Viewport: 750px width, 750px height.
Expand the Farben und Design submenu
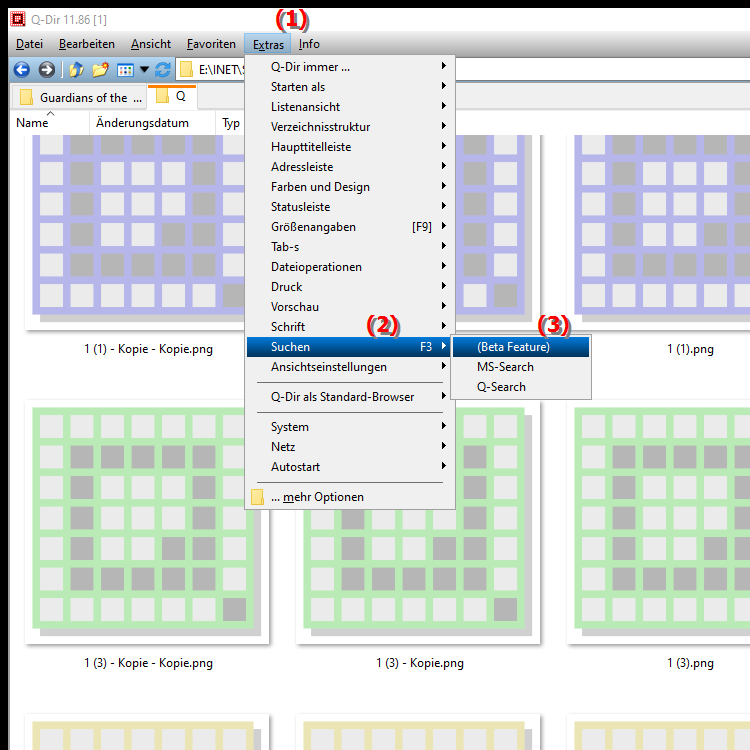(350, 187)
